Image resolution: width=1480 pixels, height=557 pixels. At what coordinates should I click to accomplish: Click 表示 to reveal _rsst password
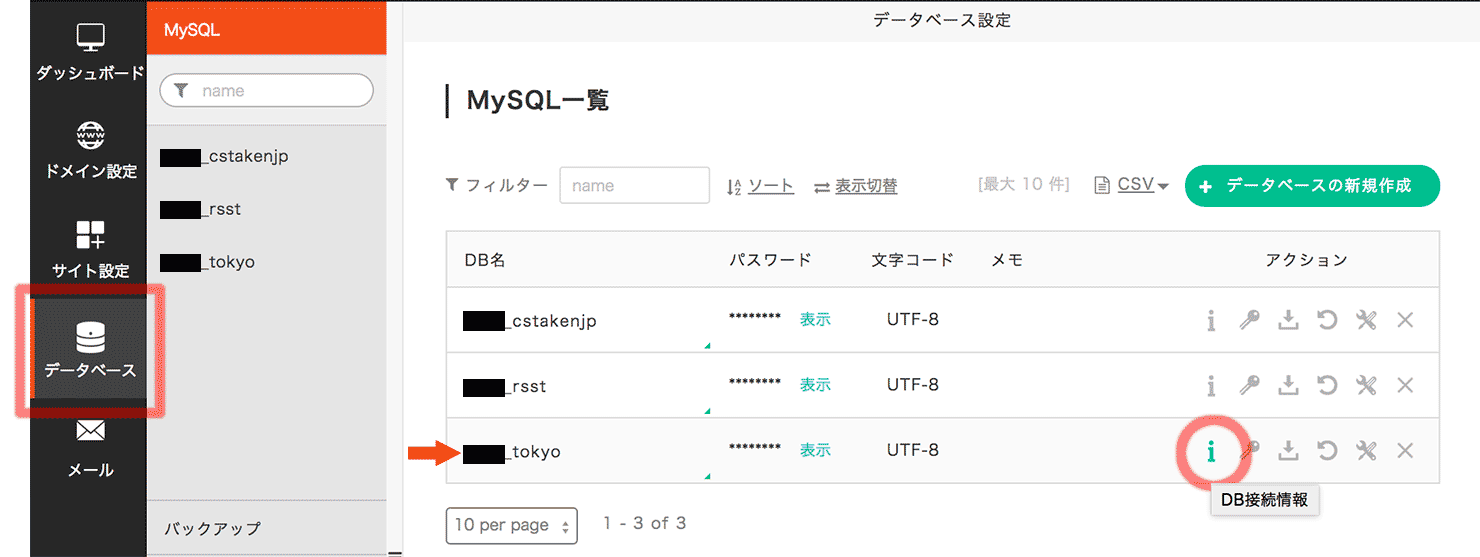pyautogui.click(x=815, y=385)
